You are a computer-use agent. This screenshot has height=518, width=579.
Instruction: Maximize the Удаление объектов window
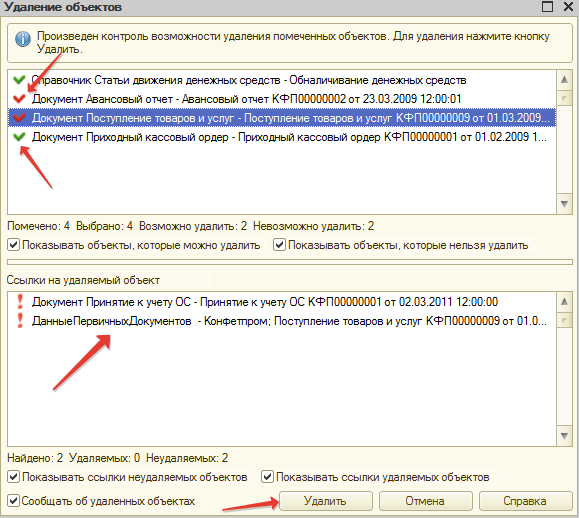click(x=547, y=6)
